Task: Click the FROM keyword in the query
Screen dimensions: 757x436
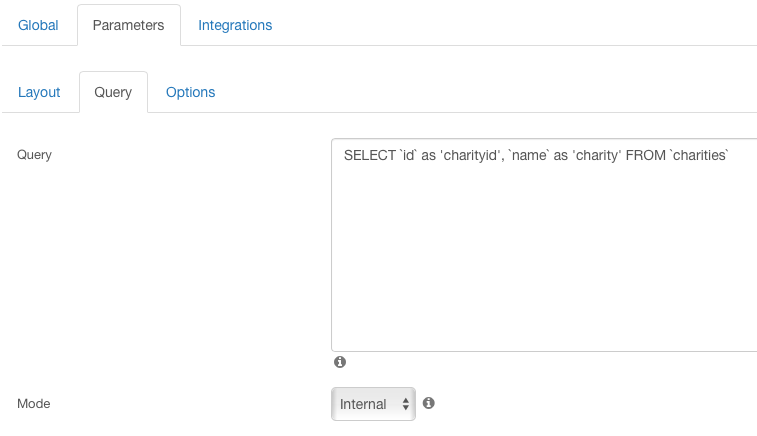Action: coord(645,155)
